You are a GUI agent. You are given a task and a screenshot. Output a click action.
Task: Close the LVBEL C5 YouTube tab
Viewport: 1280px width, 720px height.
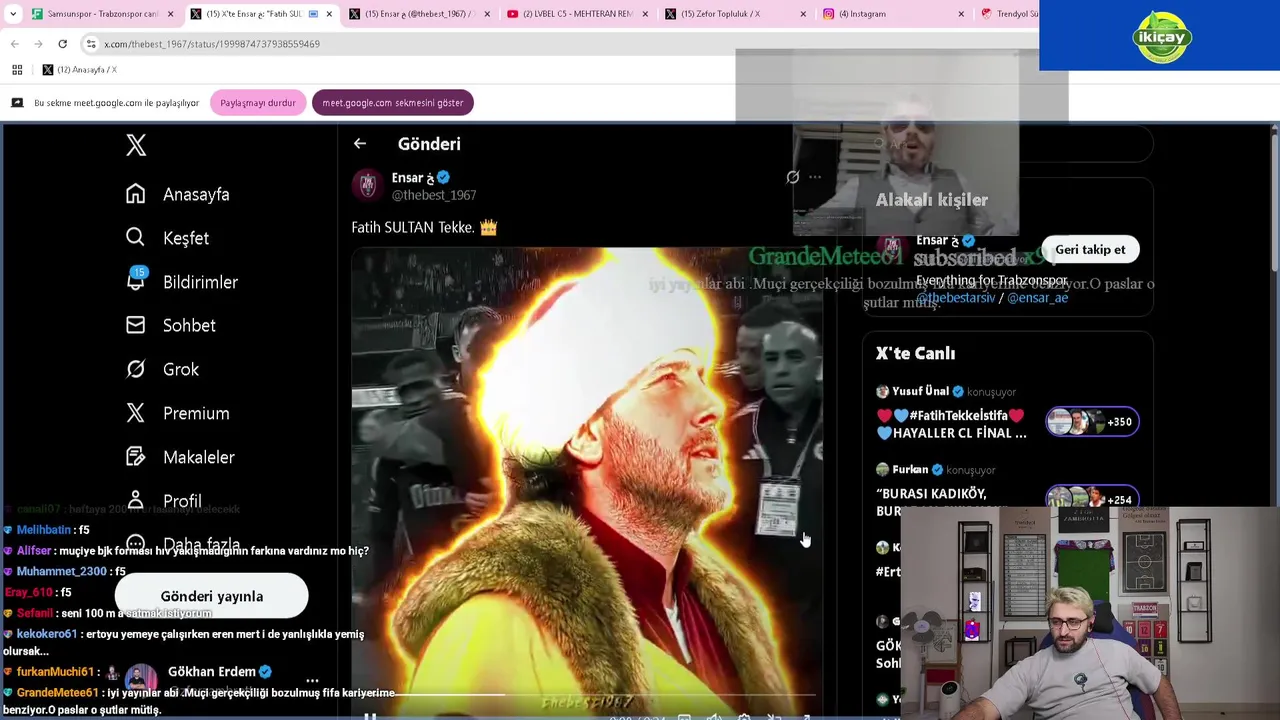pos(645,14)
